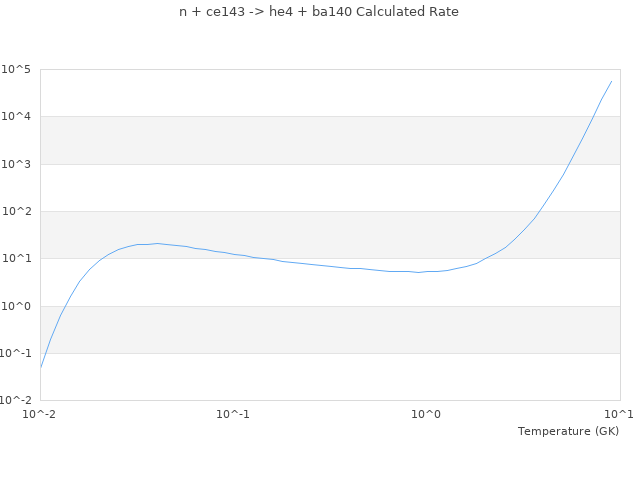Click the rate curve's highest point at top right
Viewport: 640px width, 480px height.
pos(612,81)
